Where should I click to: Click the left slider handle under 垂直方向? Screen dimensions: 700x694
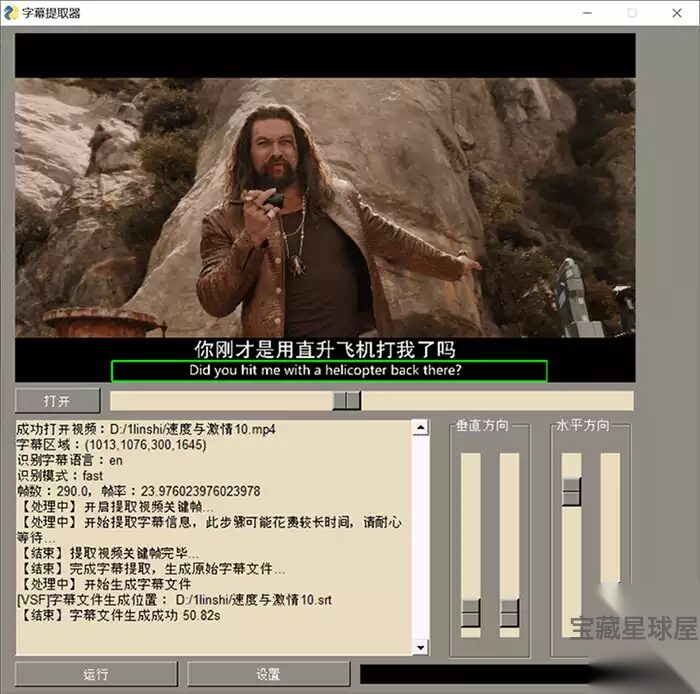point(471,613)
